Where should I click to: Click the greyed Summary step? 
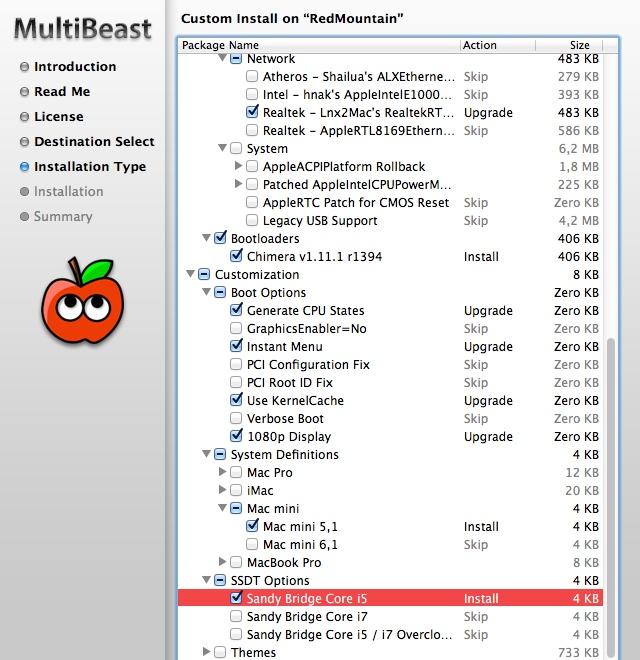(x=63, y=216)
